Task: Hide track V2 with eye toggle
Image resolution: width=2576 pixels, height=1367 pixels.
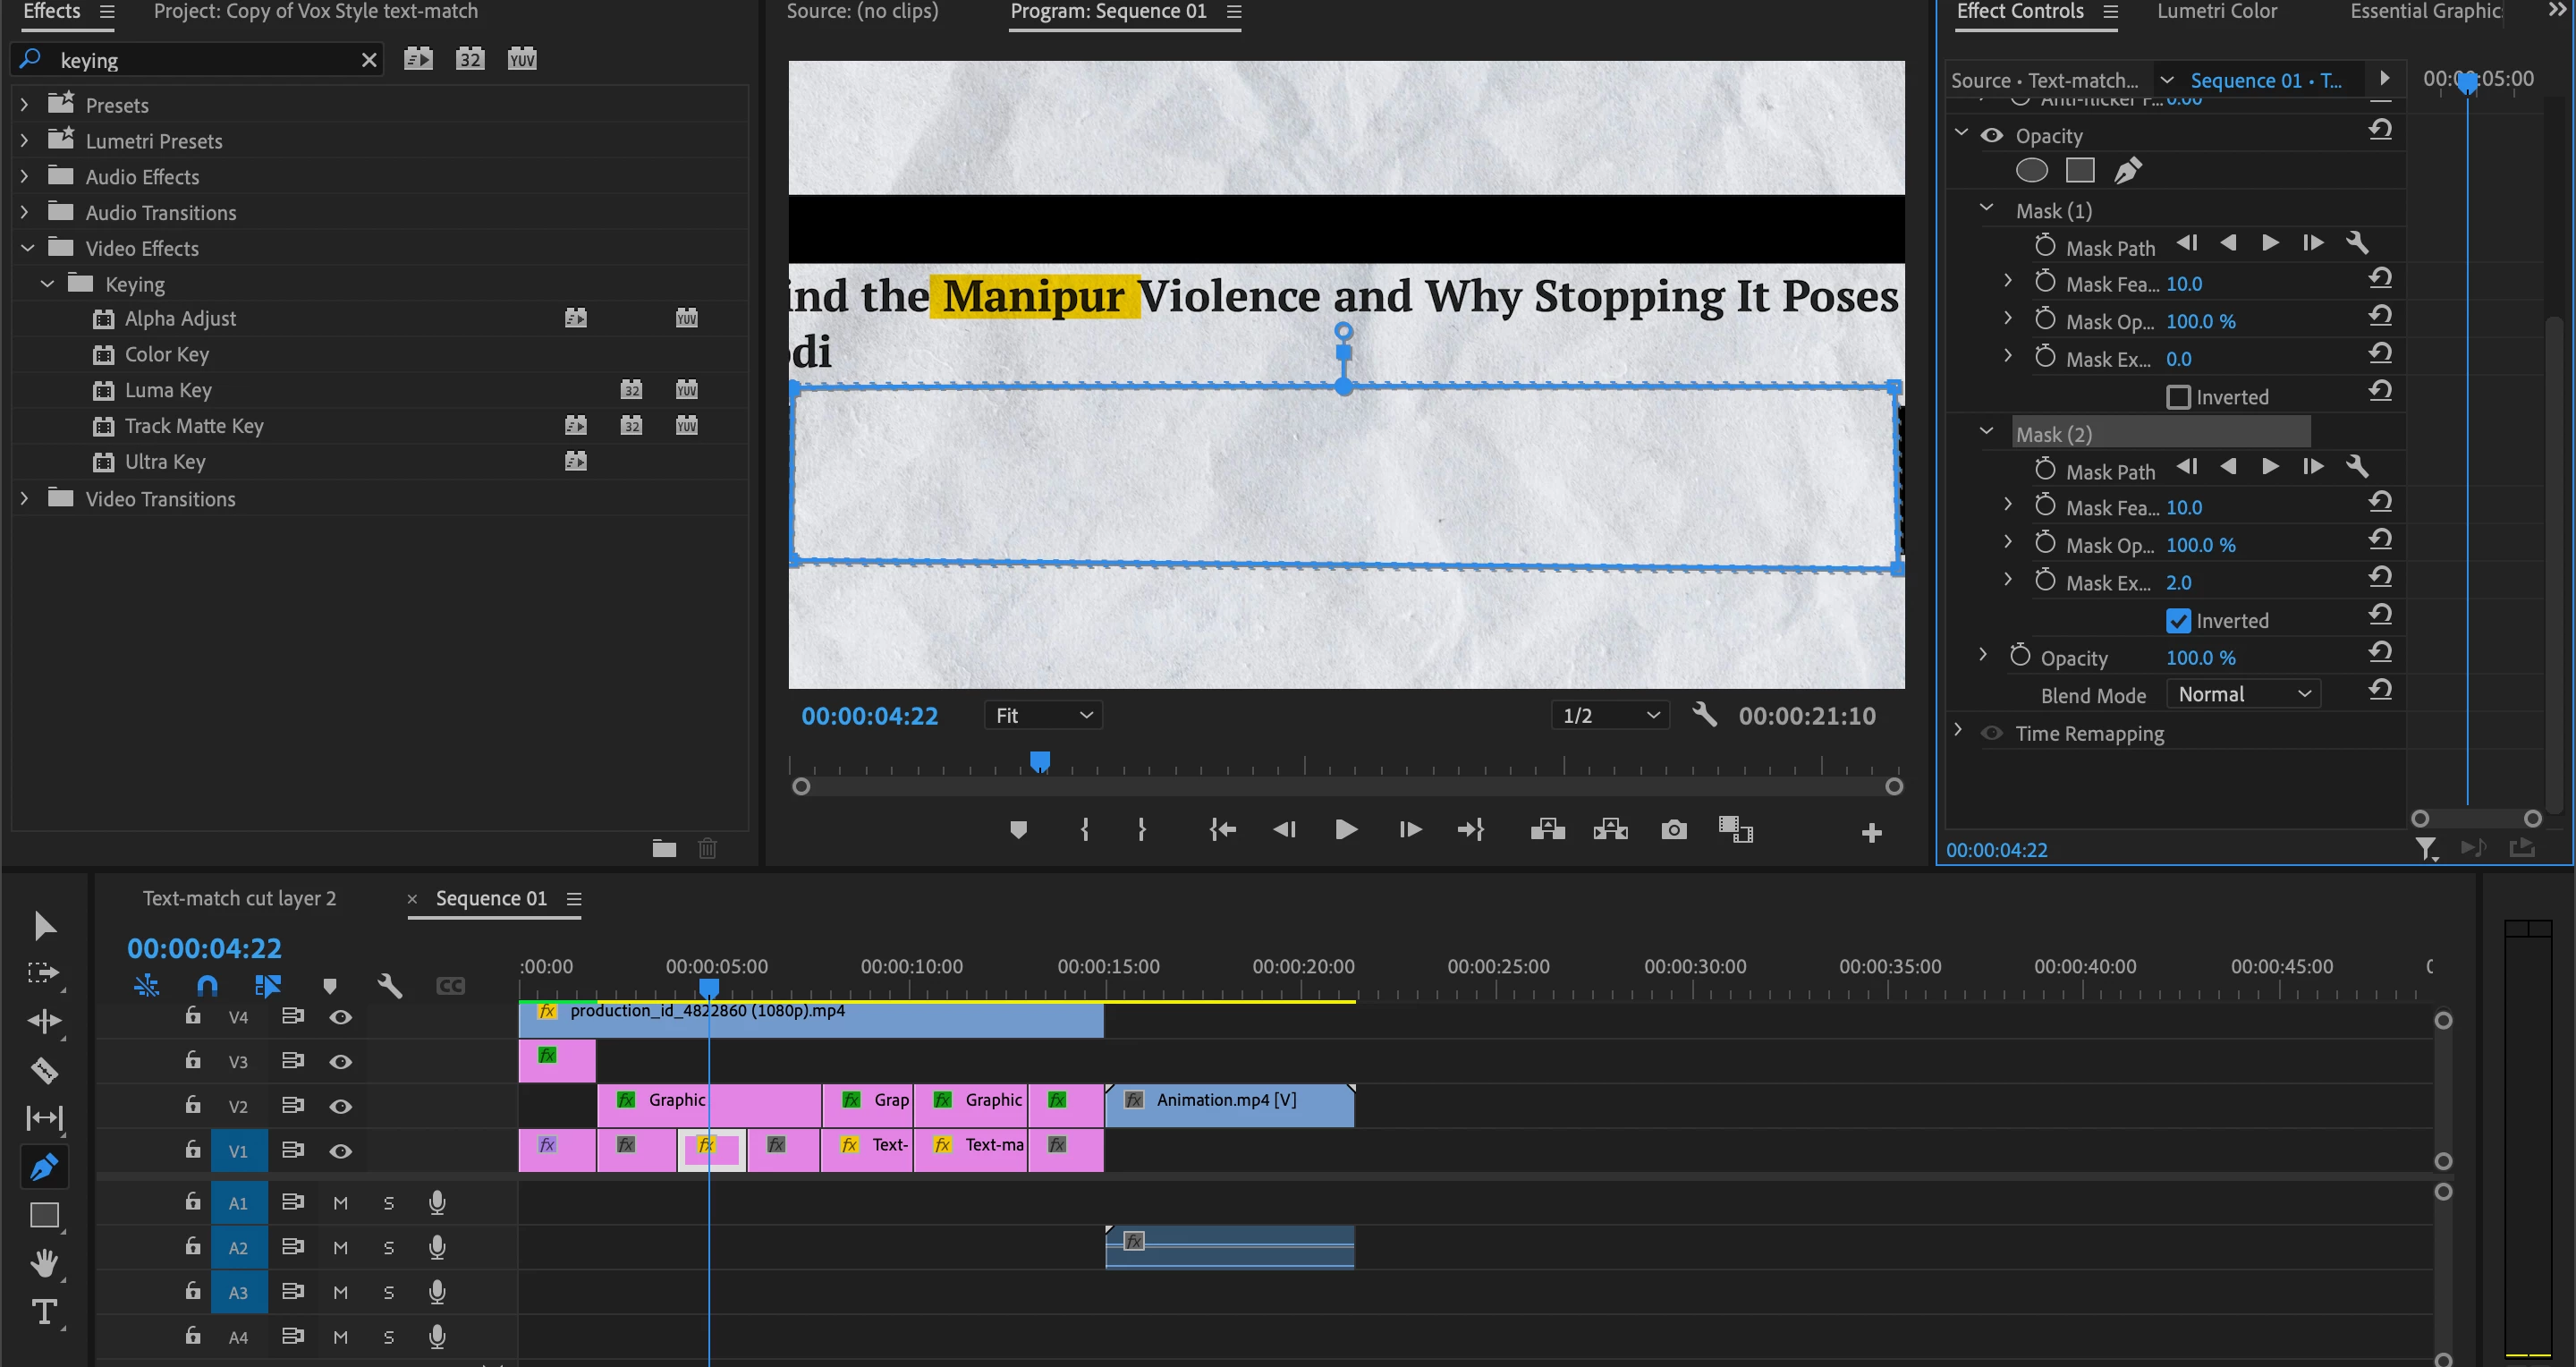Action: click(x=340, y=1106)
